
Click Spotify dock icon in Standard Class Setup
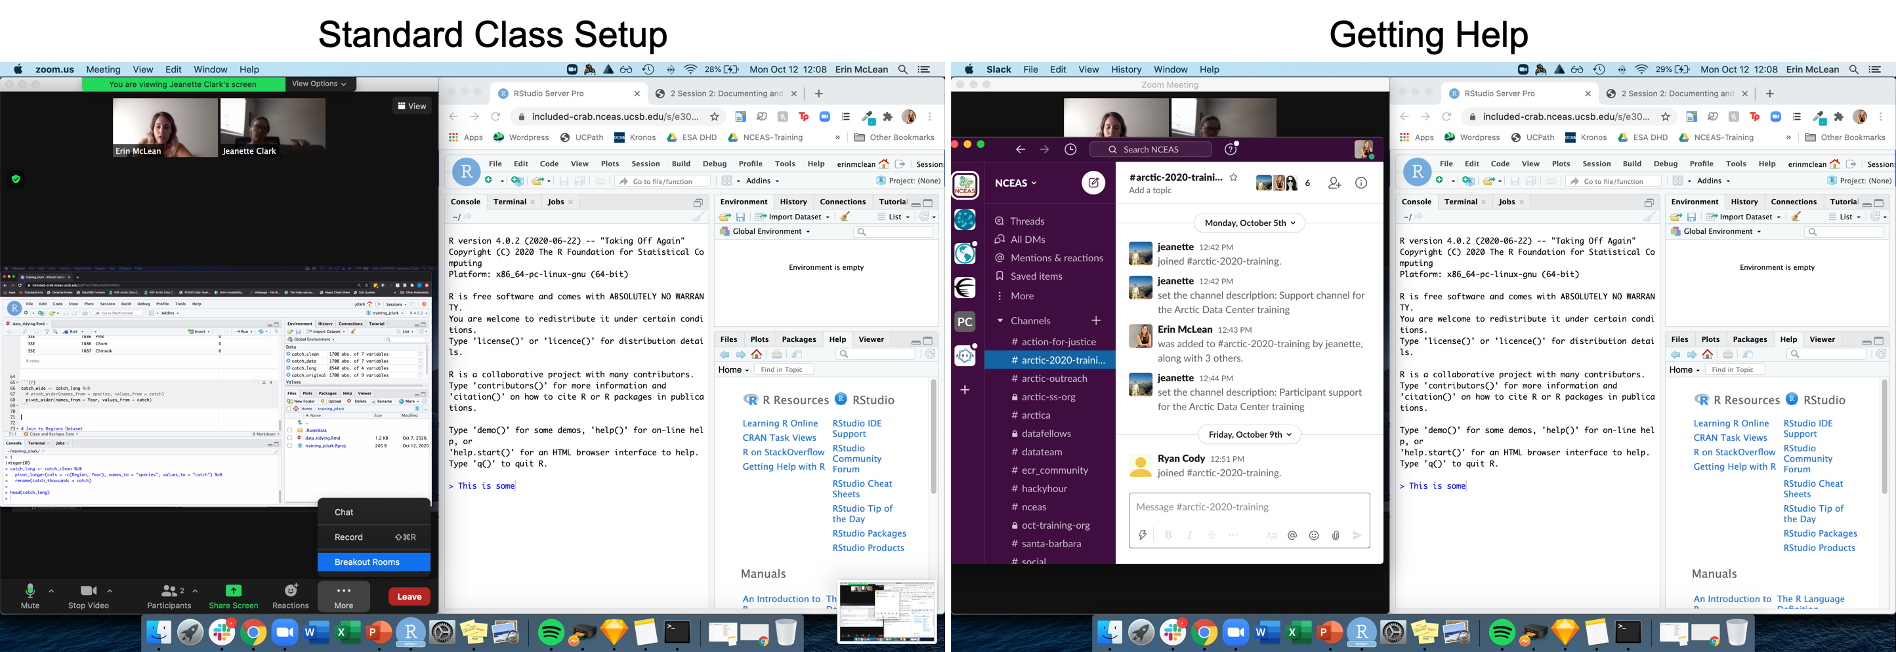tap(550, 632)
